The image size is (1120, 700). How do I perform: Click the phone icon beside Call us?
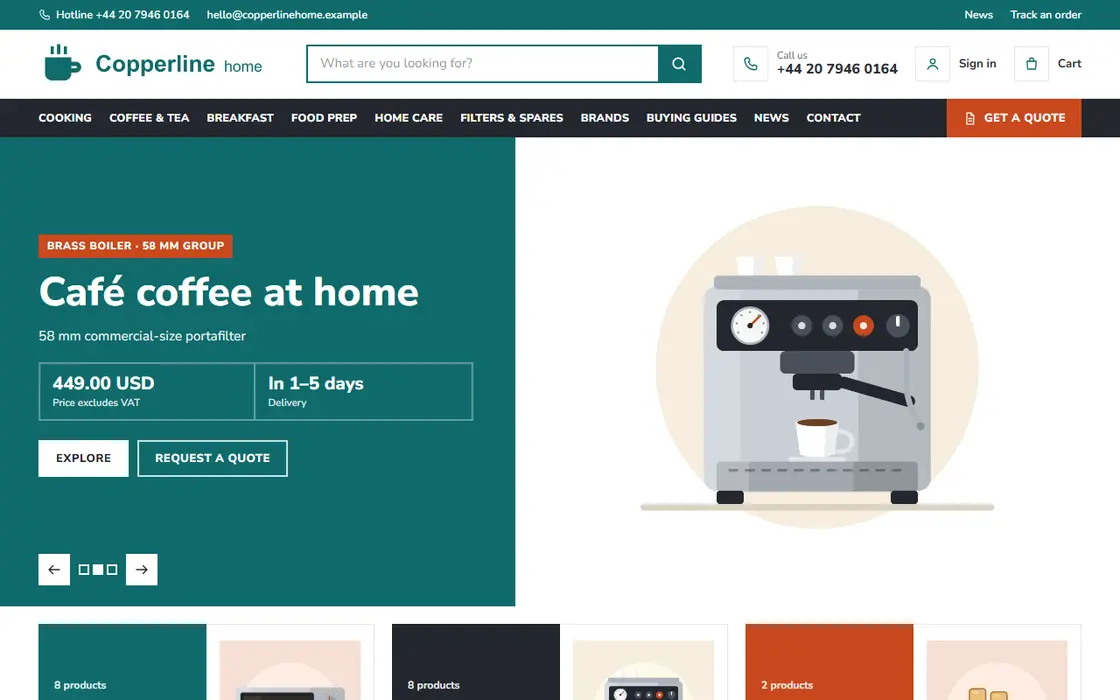tap(751, 64)
